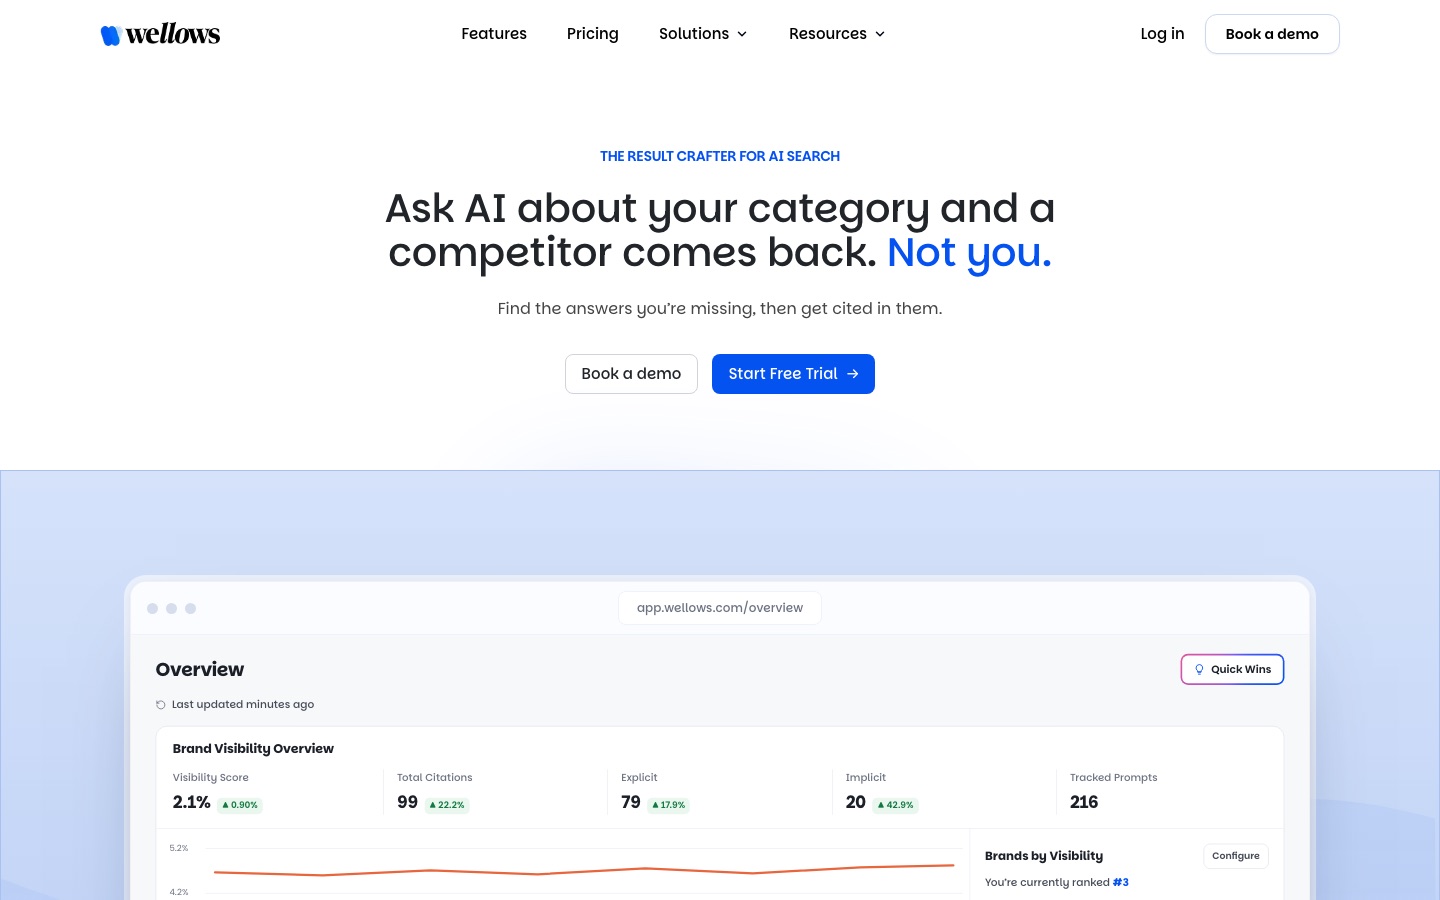The width and height of the screenshot is (1440, 900).
Task: Click the Wellows logo
Action: tap(160, 34)
